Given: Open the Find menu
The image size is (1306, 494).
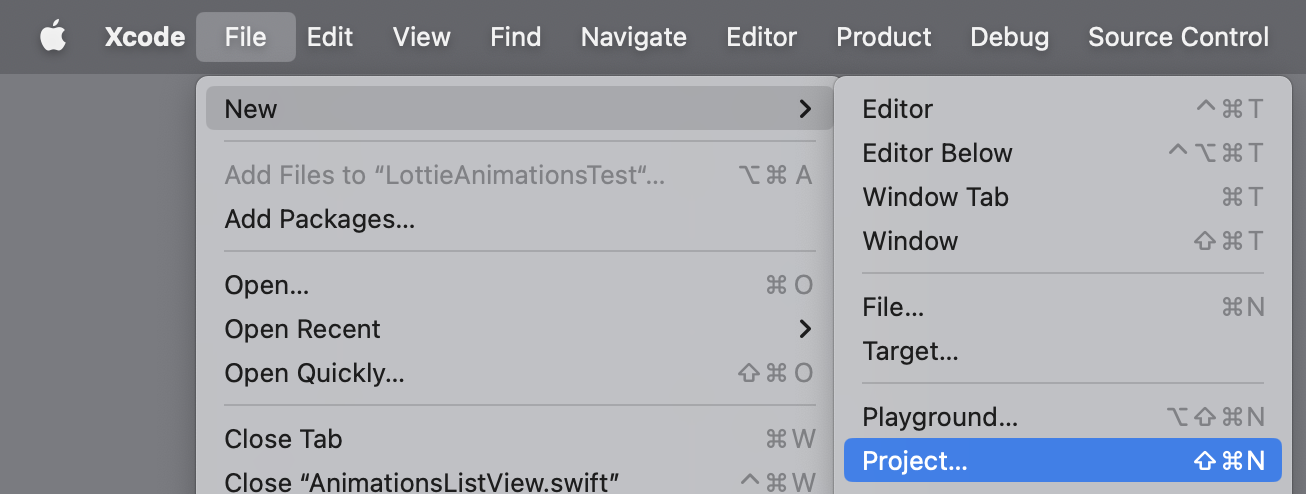Looking at the screenshot, I should (x=515, y=37).
